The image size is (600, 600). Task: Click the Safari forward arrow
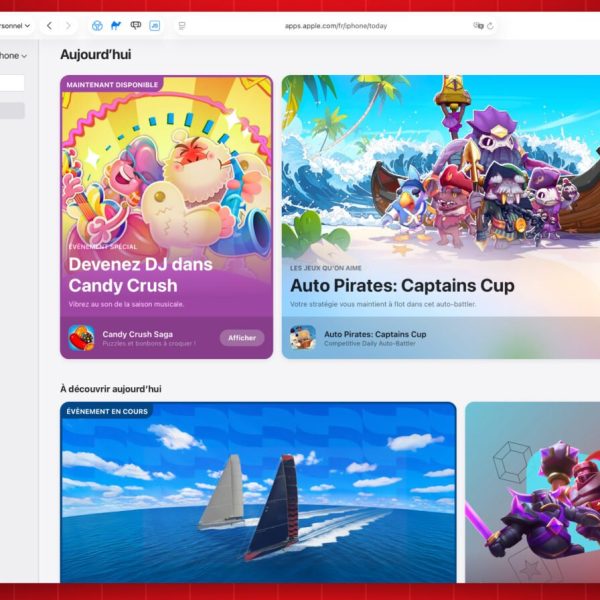click(68, 26)
